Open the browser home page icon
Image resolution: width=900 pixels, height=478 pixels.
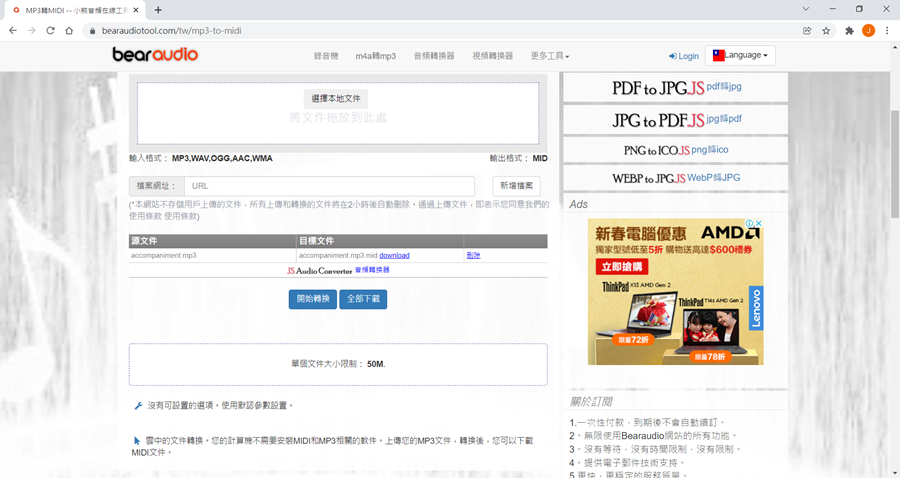(x=69, y=30)
